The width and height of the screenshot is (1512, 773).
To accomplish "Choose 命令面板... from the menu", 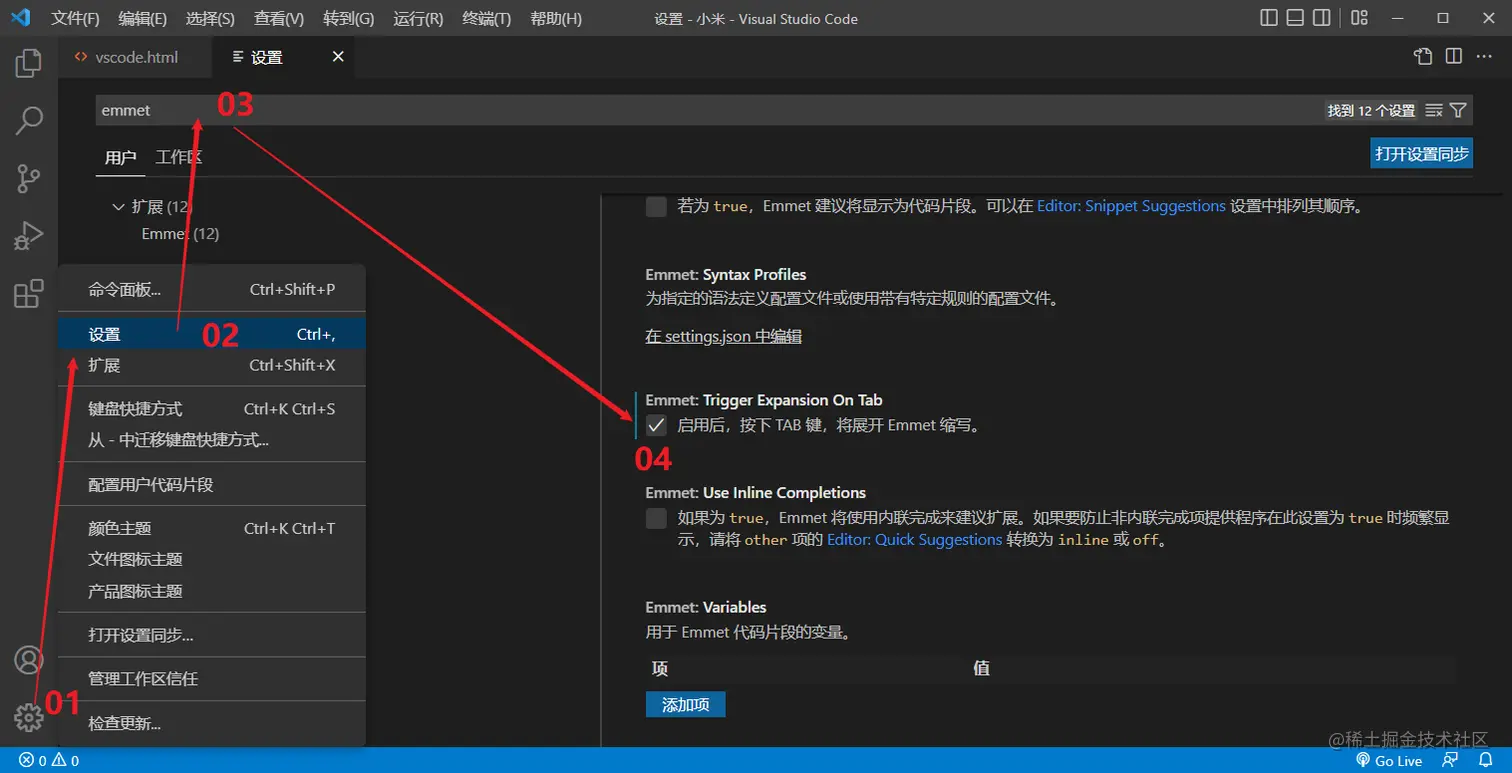I will (x=212, y=290).
